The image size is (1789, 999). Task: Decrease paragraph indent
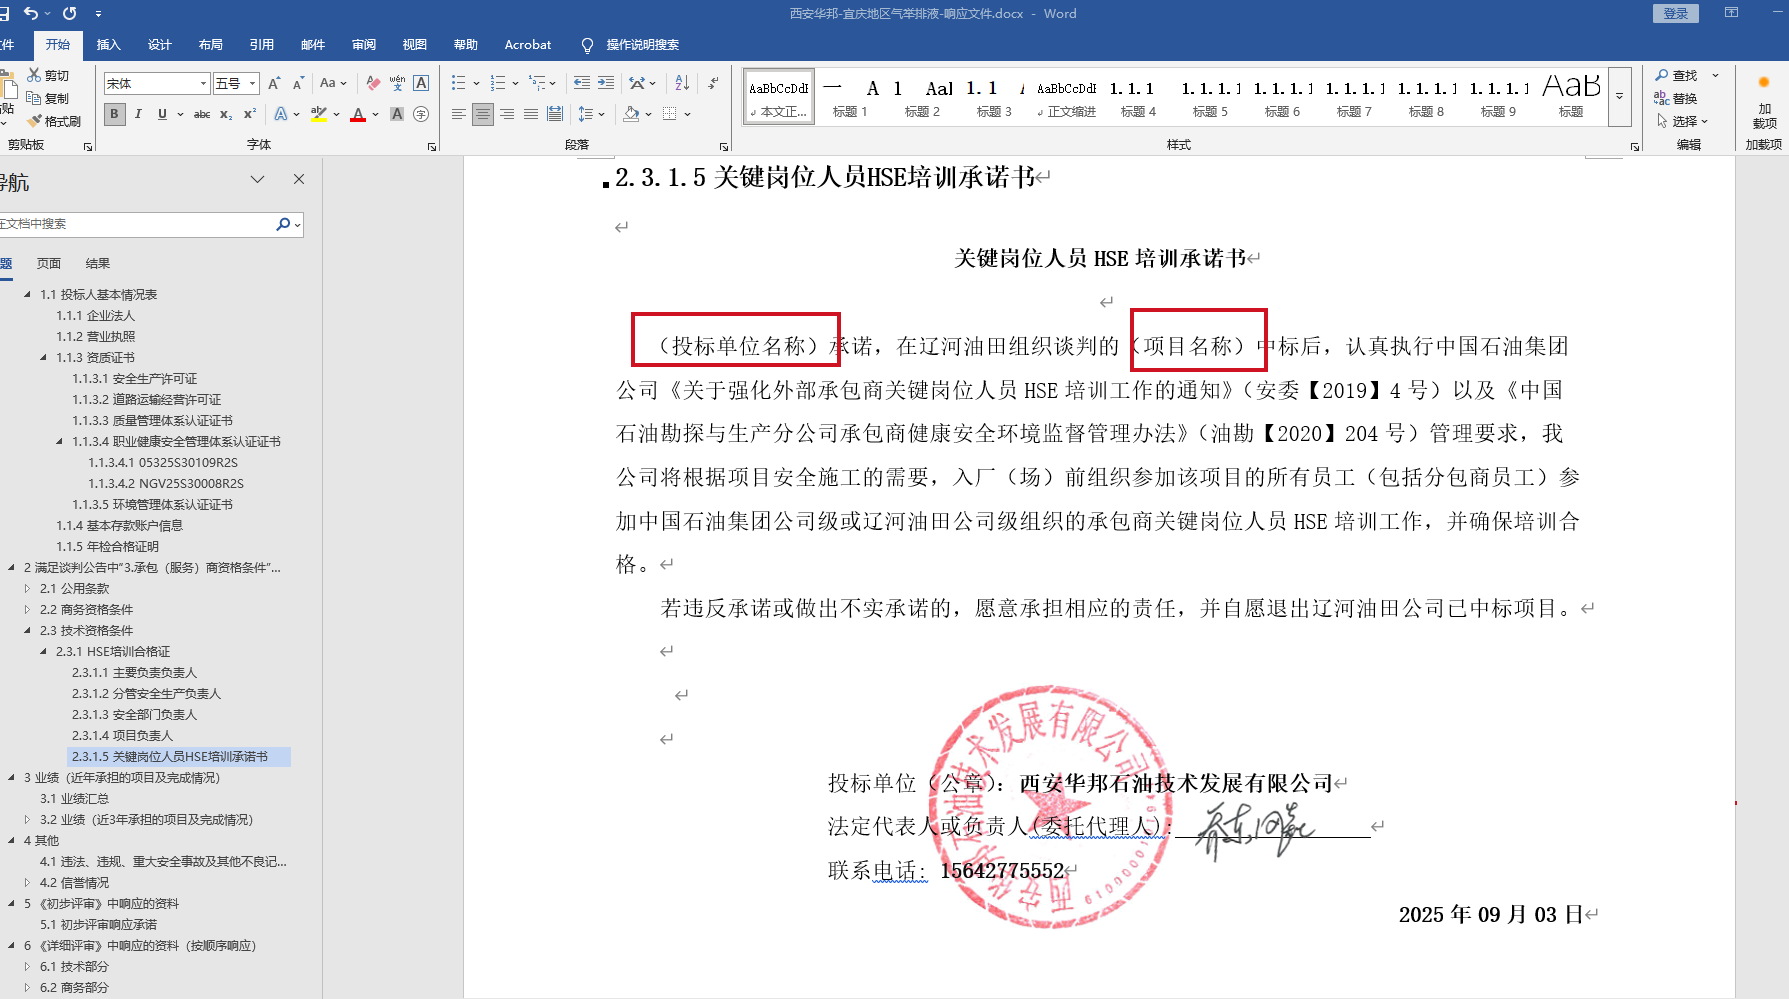(x=582, y=83)
